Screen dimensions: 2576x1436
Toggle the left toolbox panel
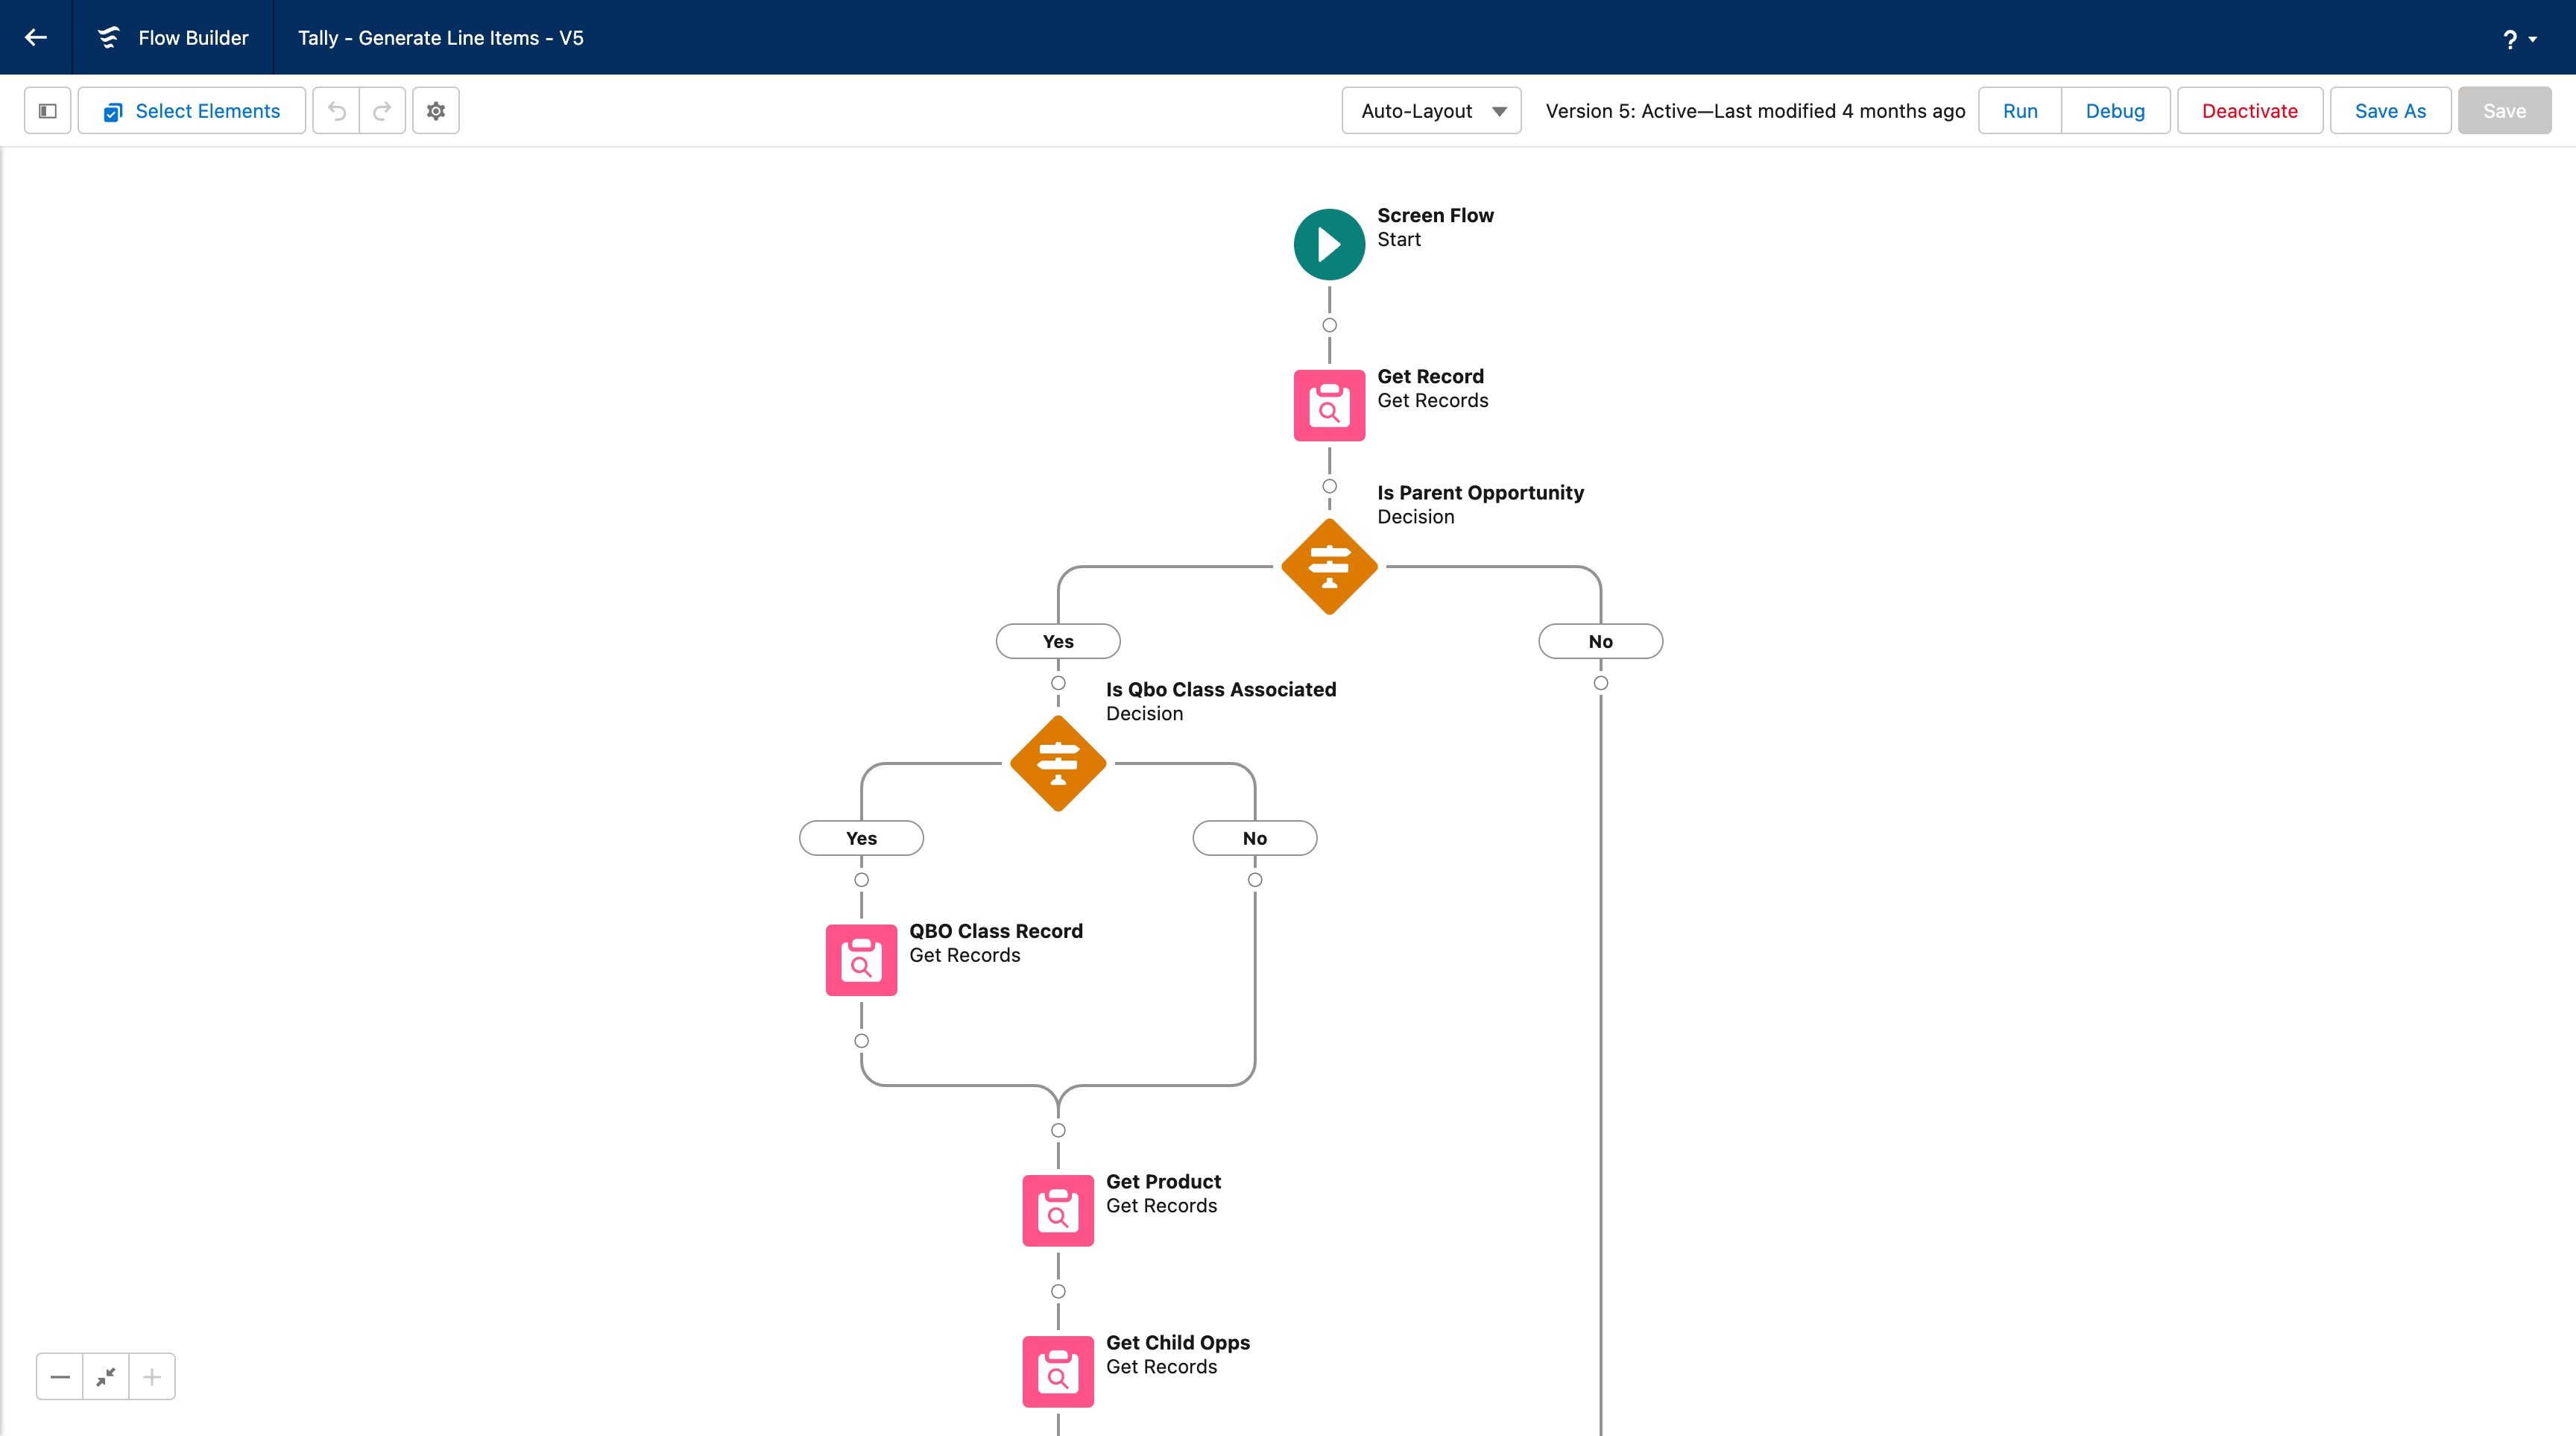[47, 111]
